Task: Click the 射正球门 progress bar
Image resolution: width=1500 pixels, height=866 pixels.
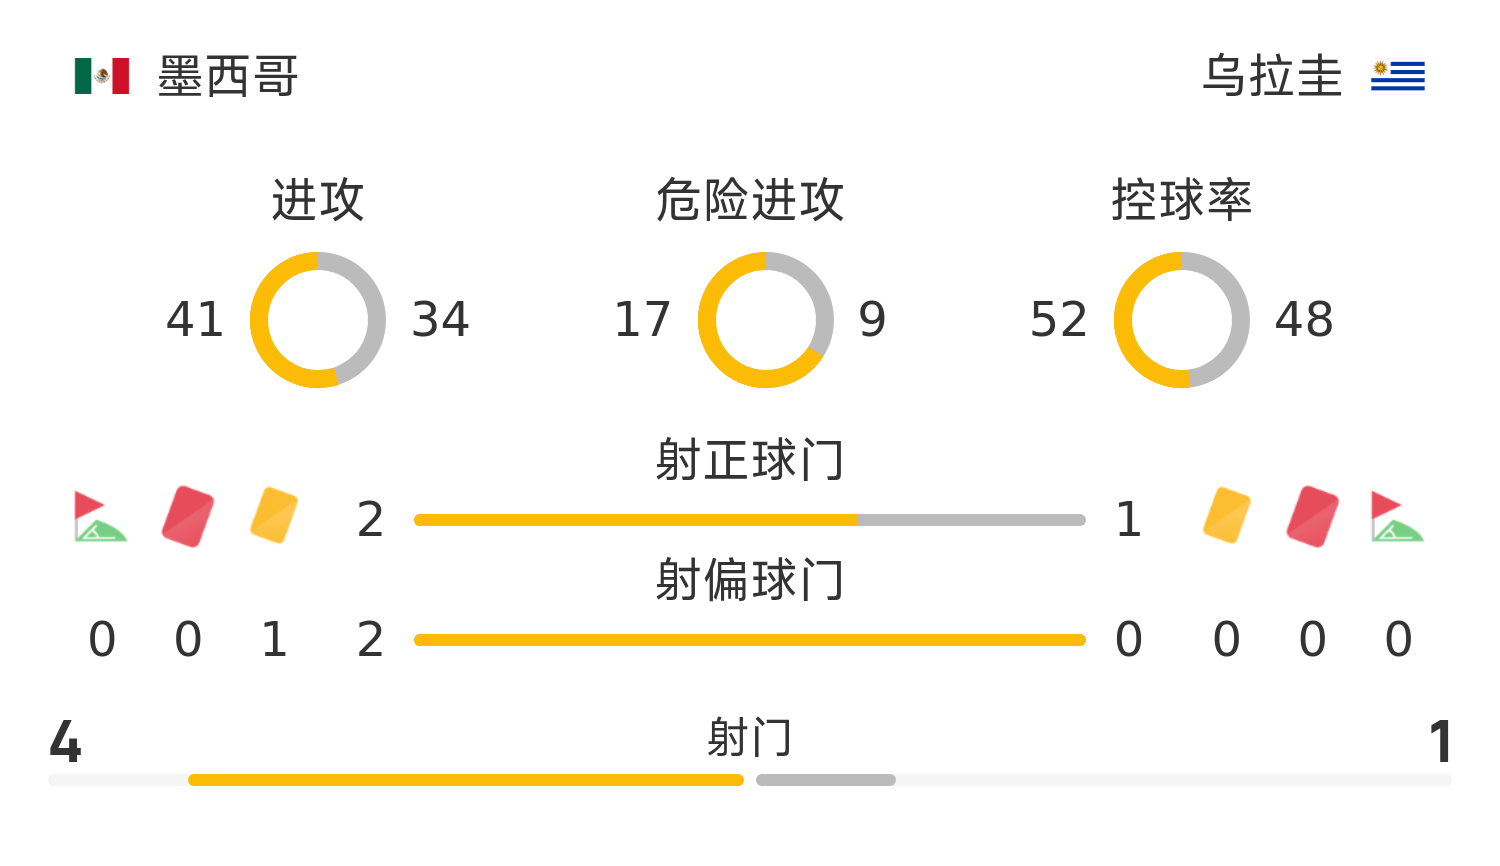Action: 750,520
